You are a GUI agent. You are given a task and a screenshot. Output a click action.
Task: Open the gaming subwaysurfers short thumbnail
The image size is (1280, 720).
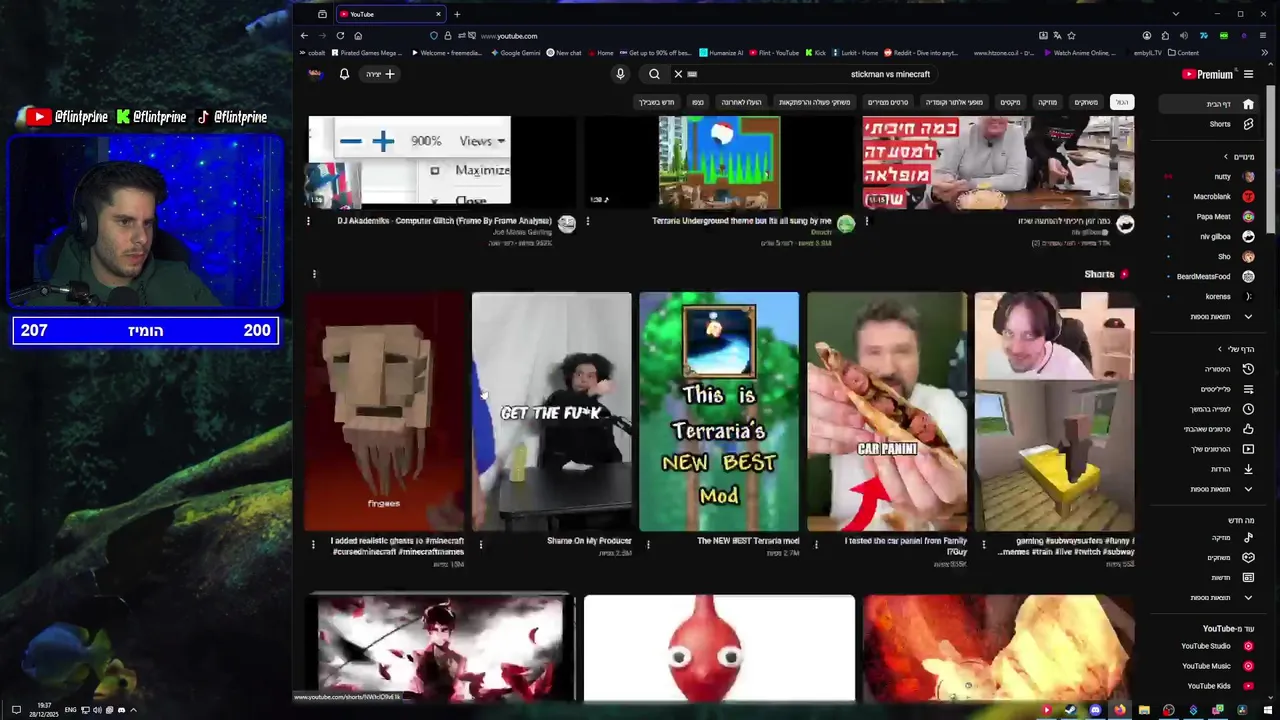tap(1055, 411)
